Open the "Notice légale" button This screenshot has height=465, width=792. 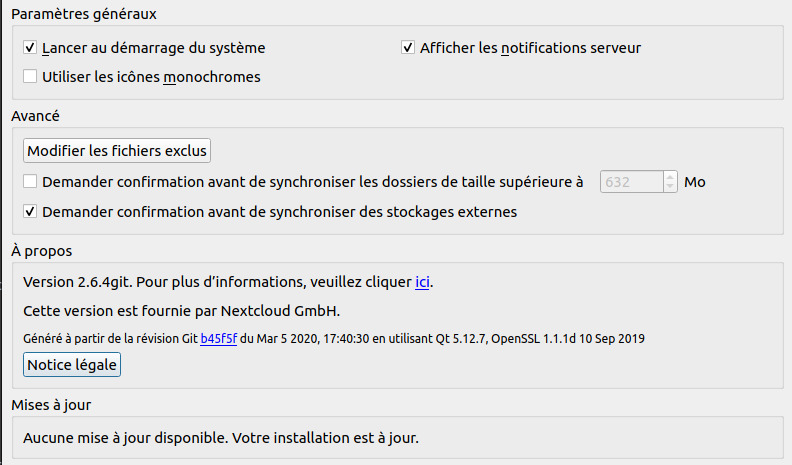[72, 366]
